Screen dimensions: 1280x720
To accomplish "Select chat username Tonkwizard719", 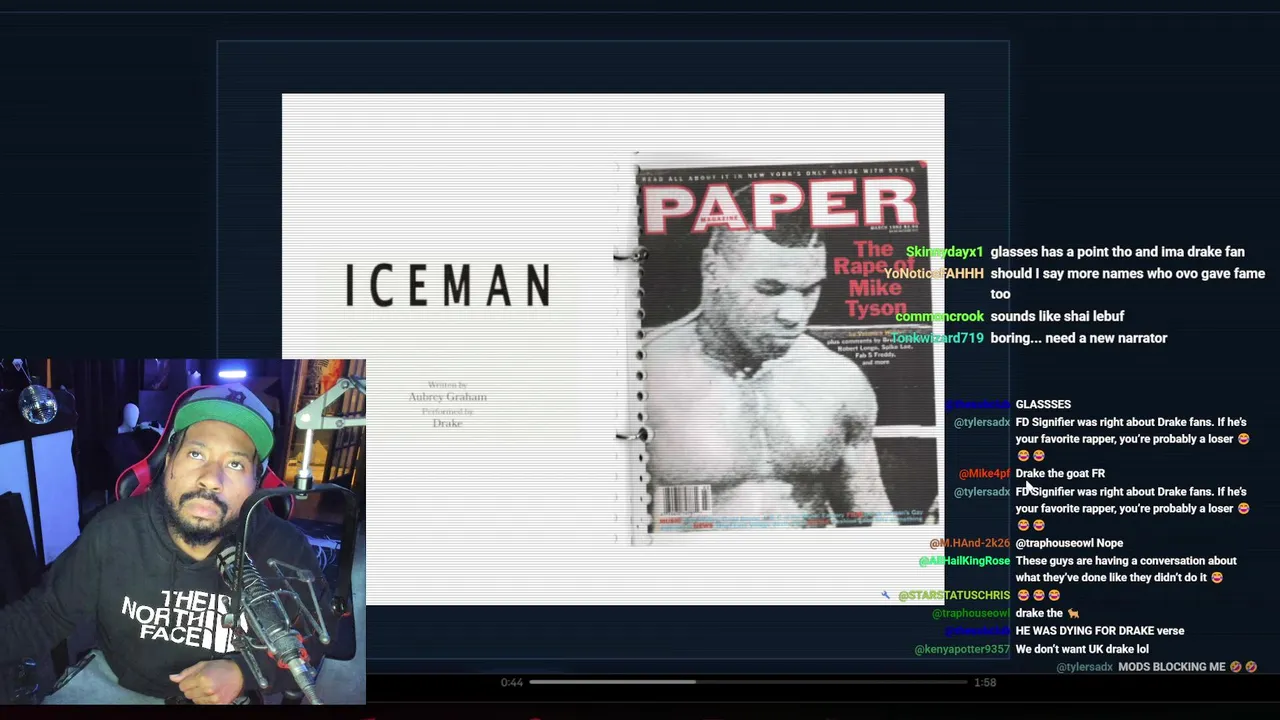I will (937, 338).
